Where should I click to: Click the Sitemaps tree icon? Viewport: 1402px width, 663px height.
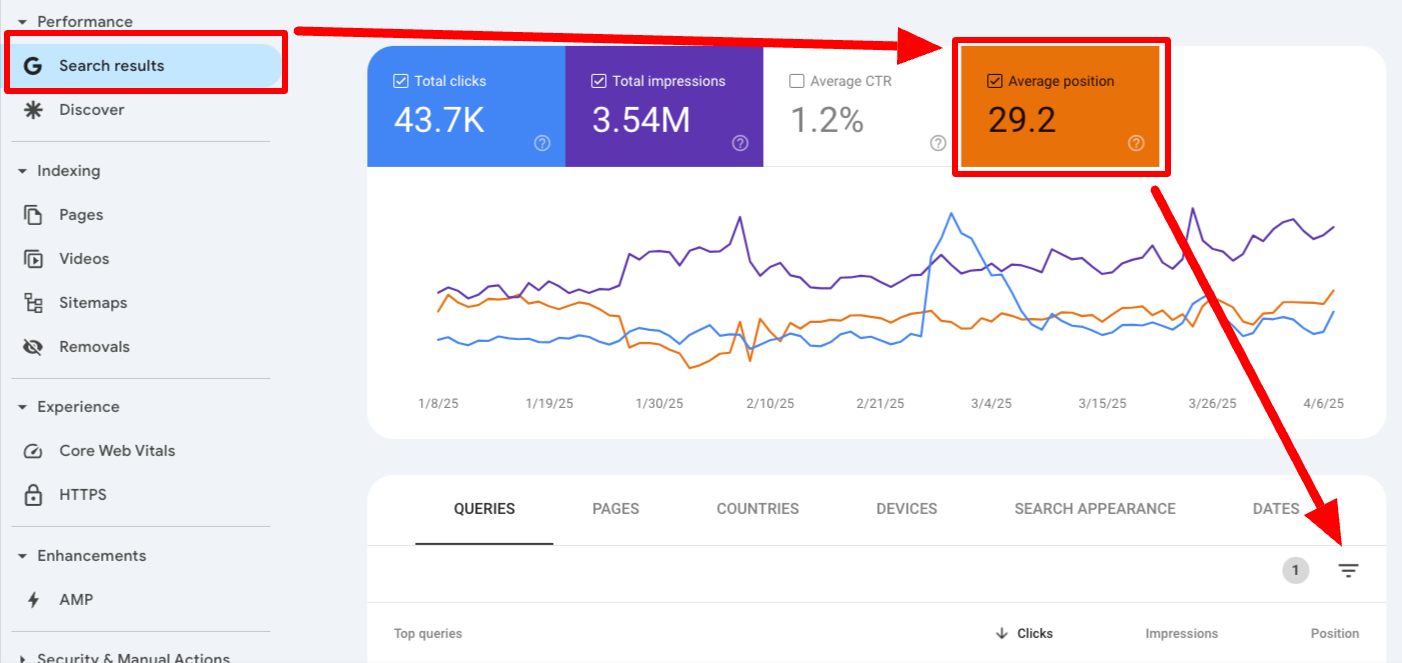coord(33,303)
